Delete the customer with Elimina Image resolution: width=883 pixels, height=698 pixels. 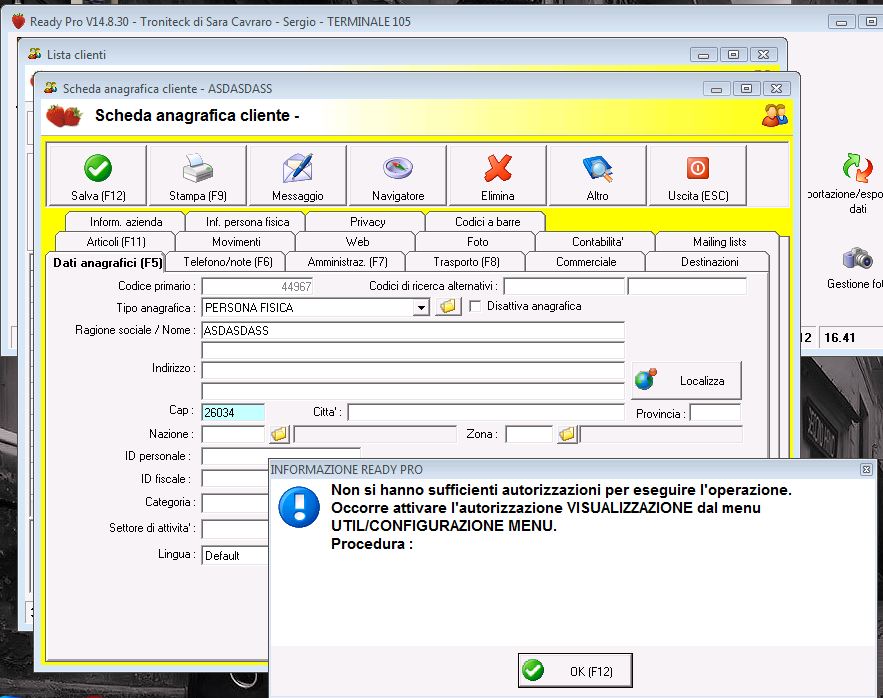pos(498,175)
